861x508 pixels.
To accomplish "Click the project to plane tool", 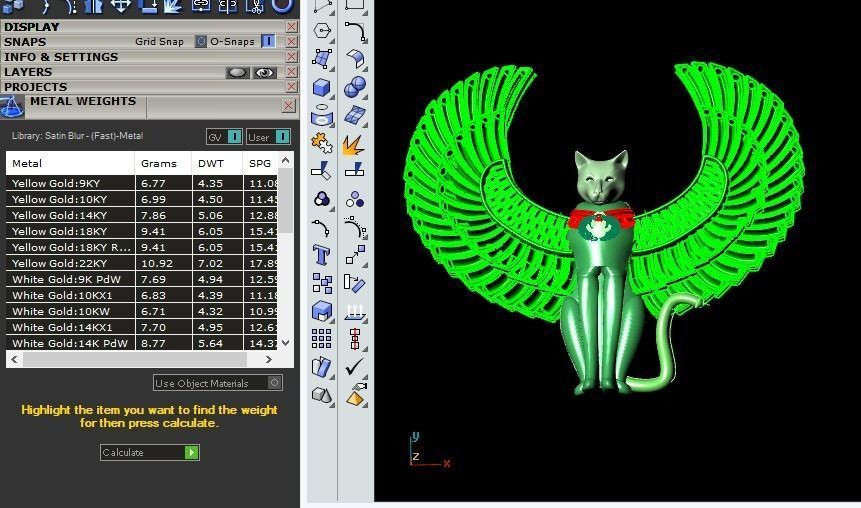I will click(x=355, y=312).
